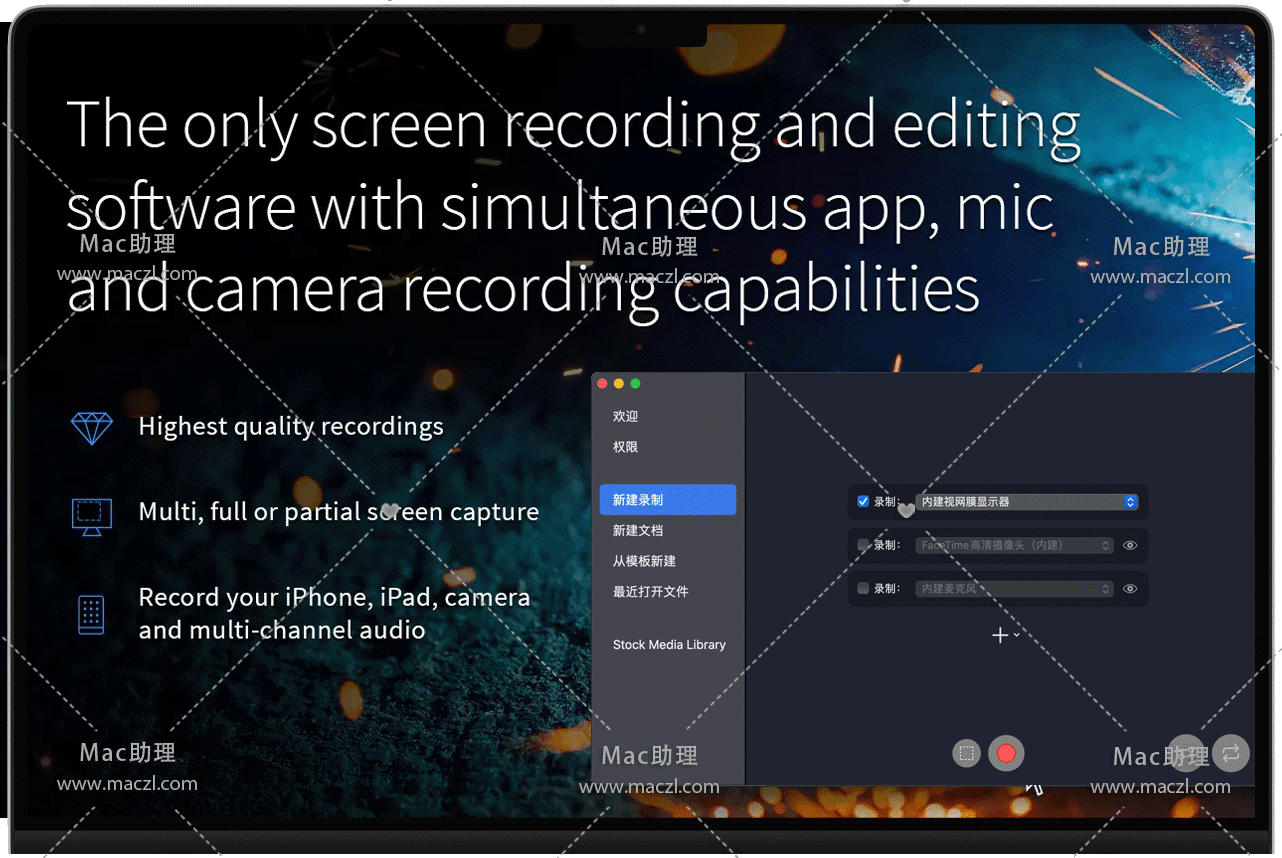Click the plus icon to add source
This screenshot has height=858, width=1282.
tap(999, 635)
